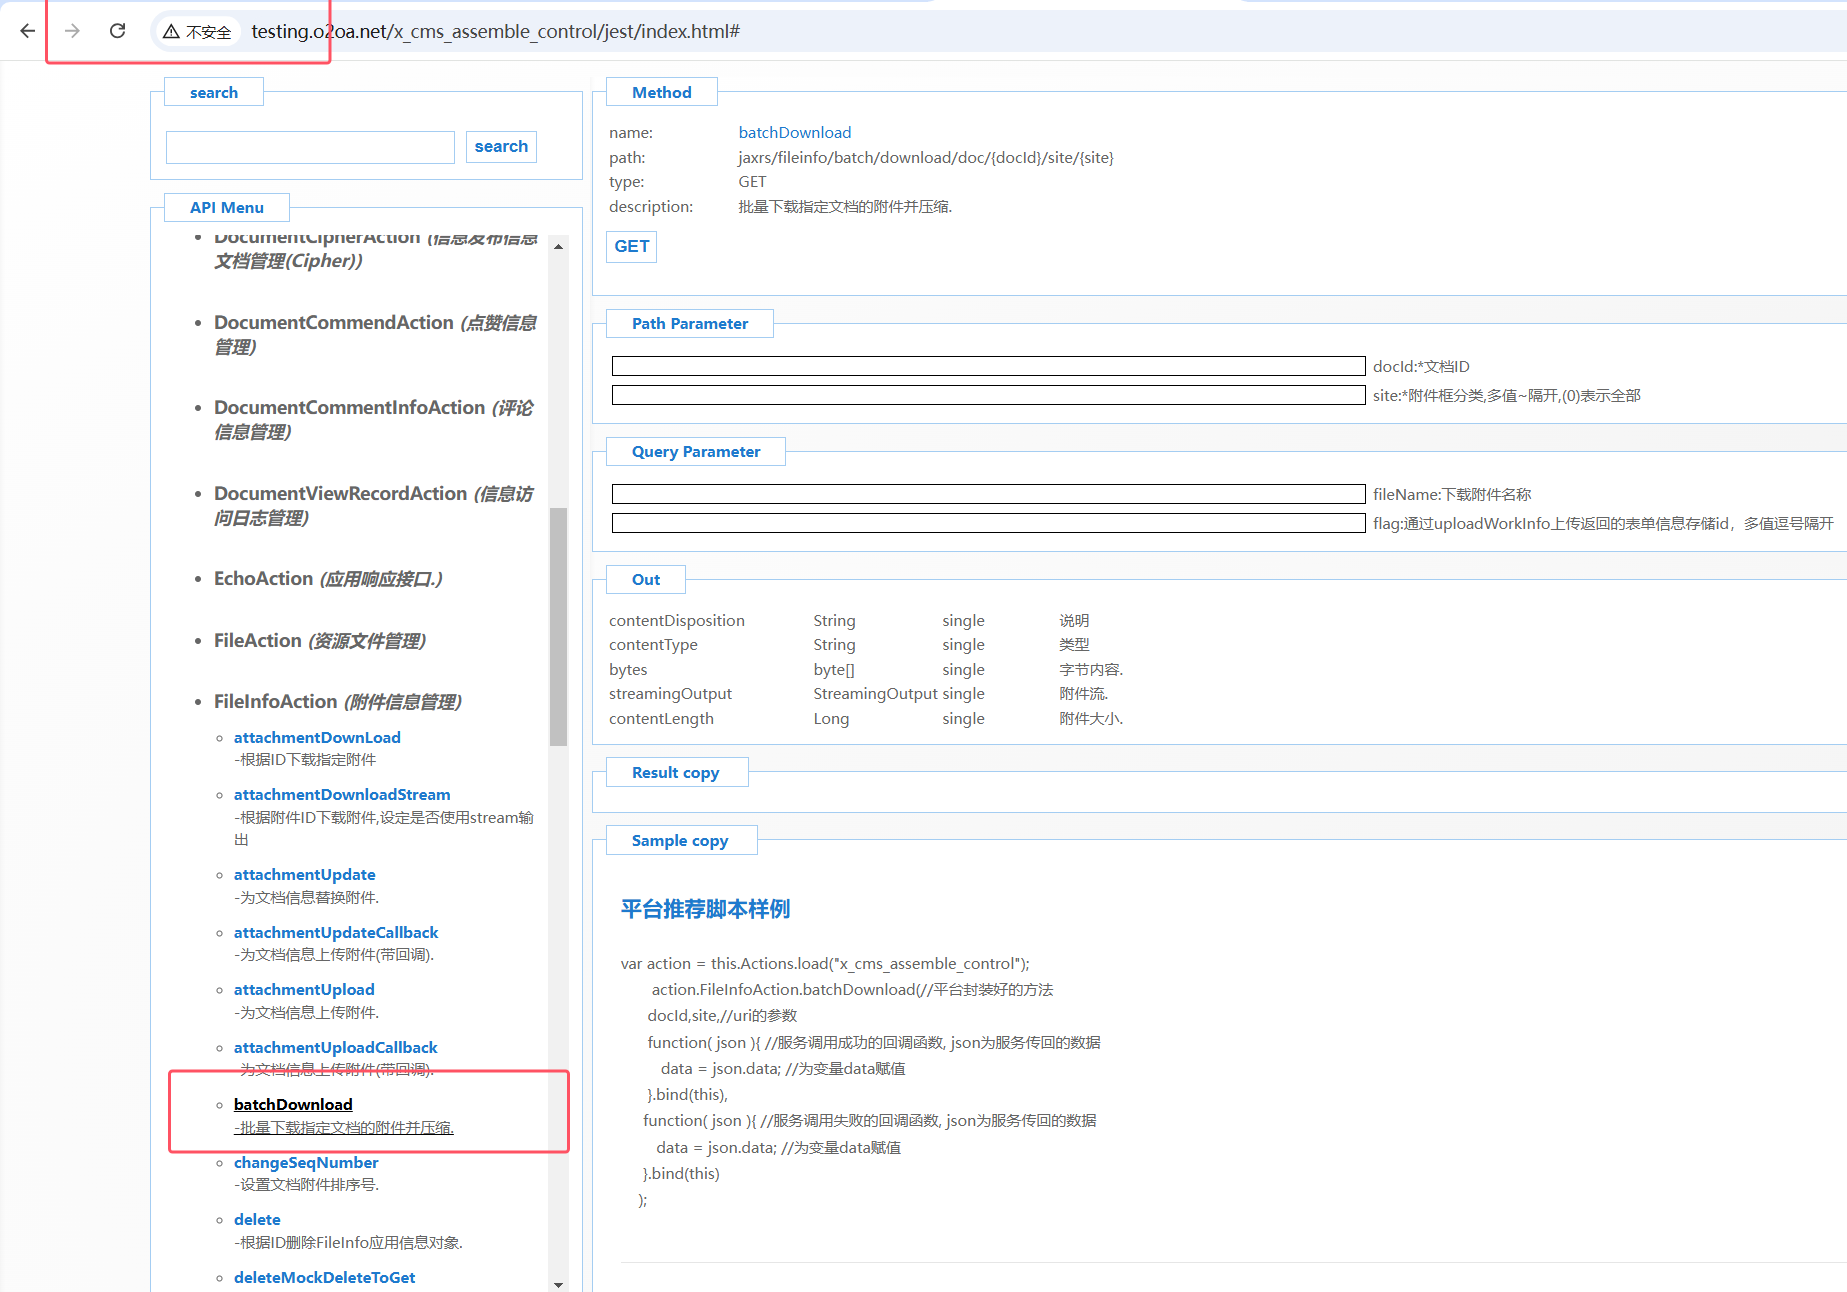Open the attachmentDownLoad API link

coord(317,737)
